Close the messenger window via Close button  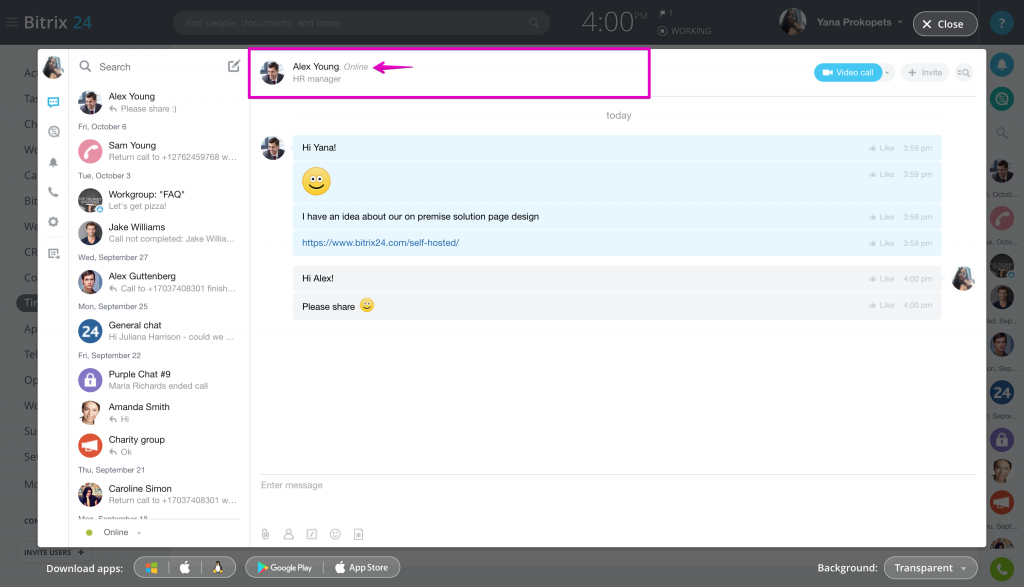(944, 24)
